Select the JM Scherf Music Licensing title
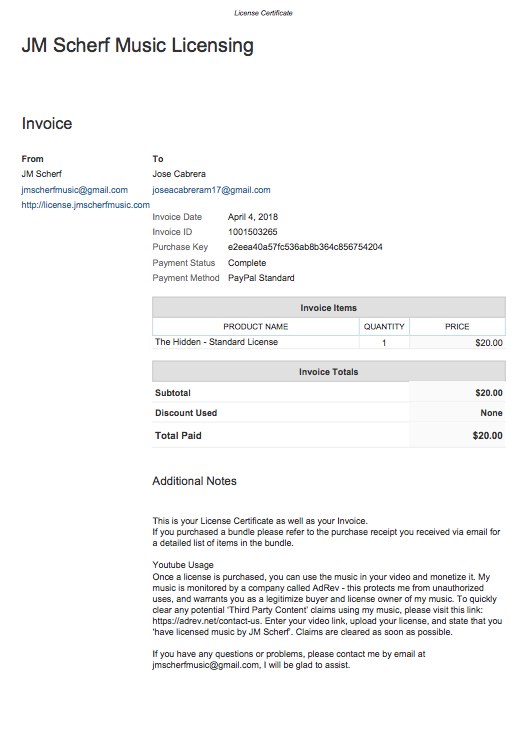Viewport: 526px width, 742px height. click(138, 45)
